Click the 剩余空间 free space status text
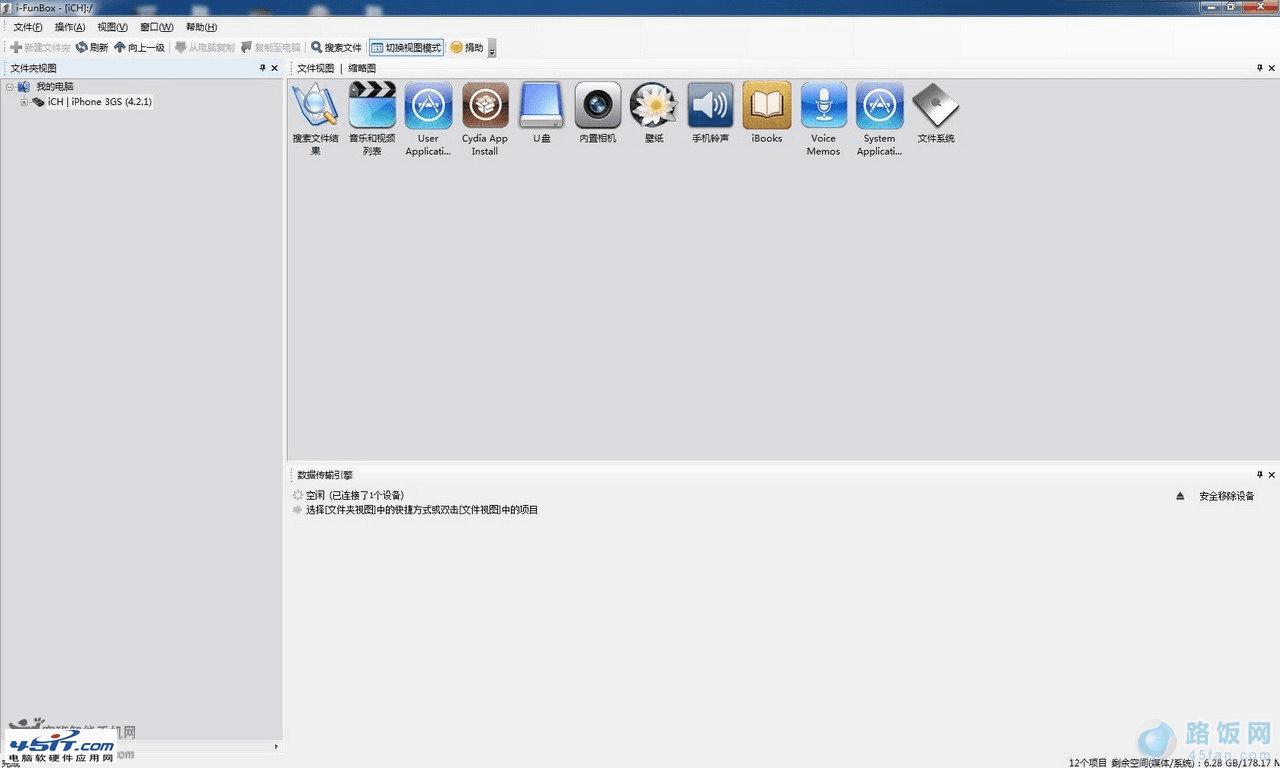1280x768 pixels. coord(1195,762)
